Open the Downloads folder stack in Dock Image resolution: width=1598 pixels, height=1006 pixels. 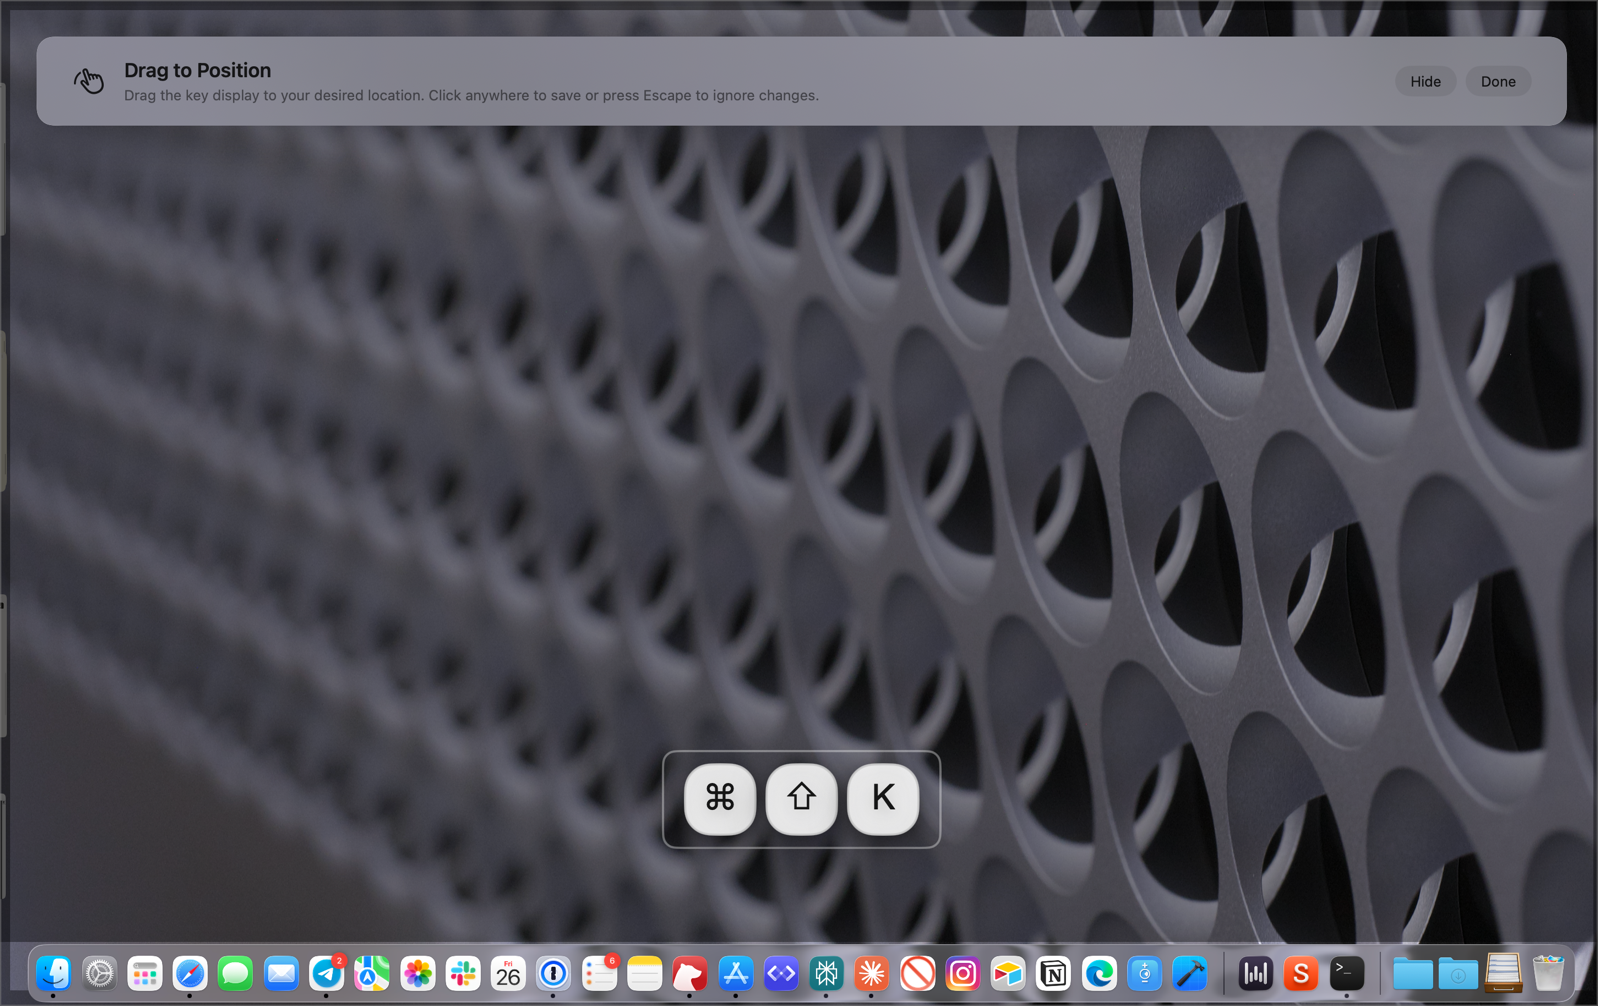coord(1458,973)
